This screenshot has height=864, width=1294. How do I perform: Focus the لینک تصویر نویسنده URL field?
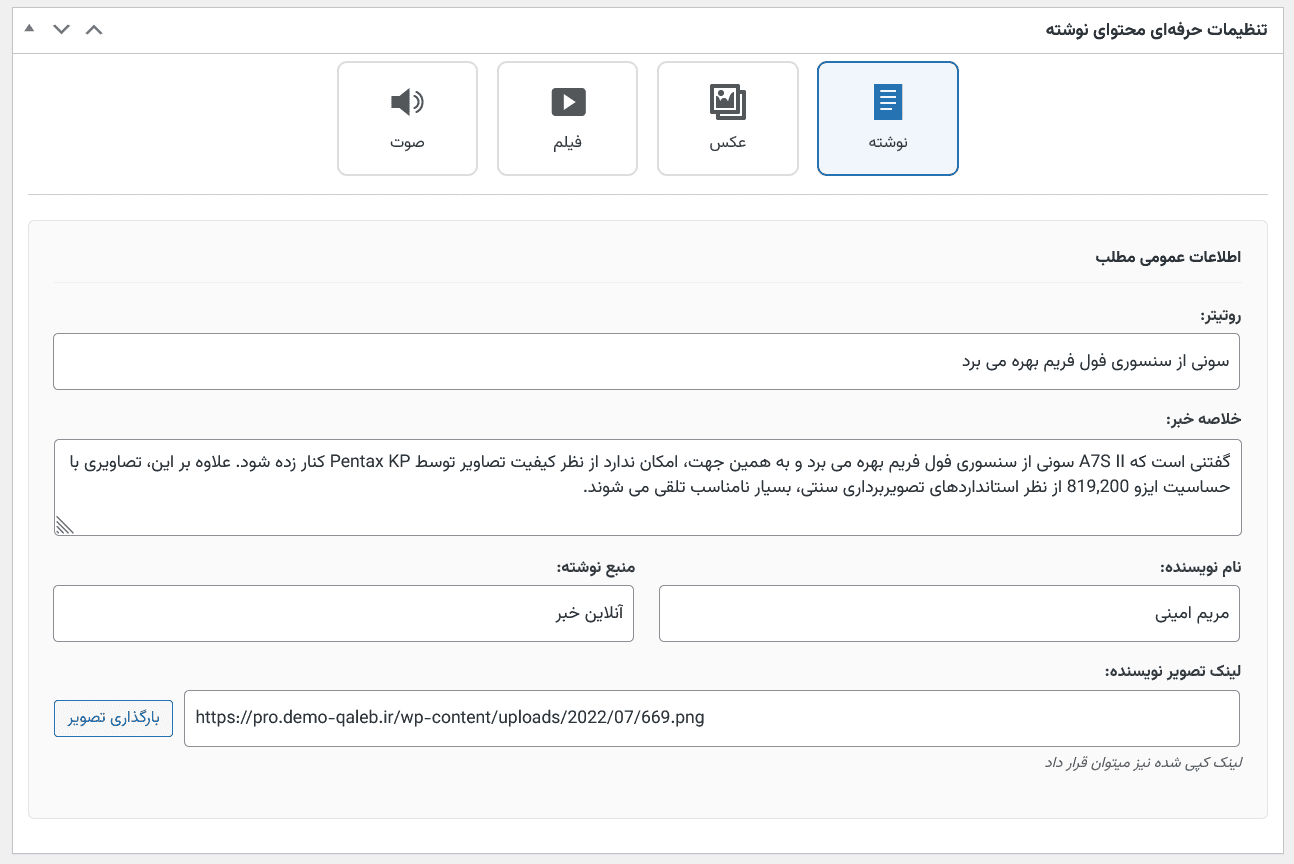[712, 718]
